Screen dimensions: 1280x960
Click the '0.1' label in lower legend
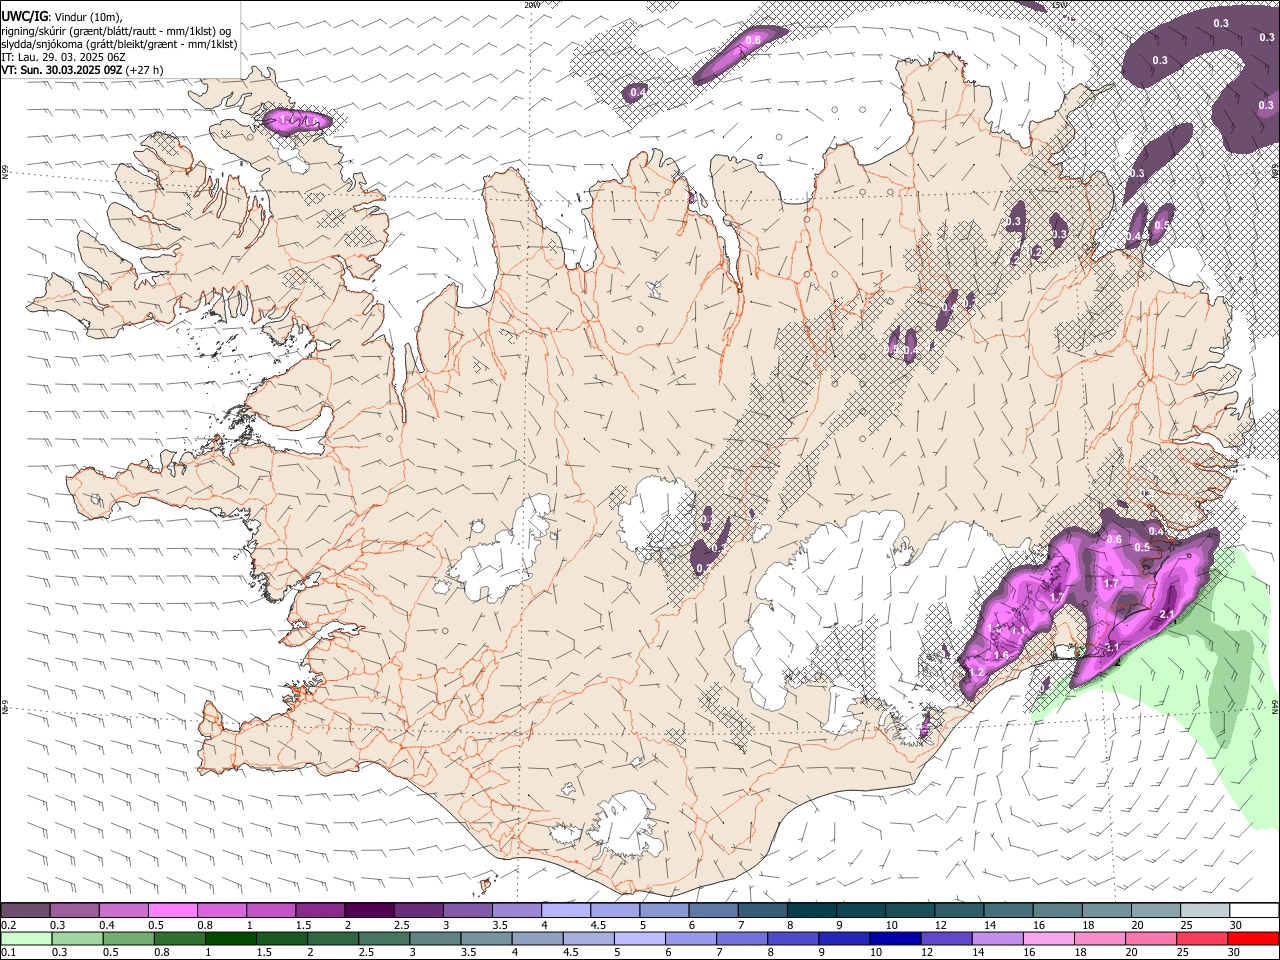pyautogui.click(x=8, y=952)
